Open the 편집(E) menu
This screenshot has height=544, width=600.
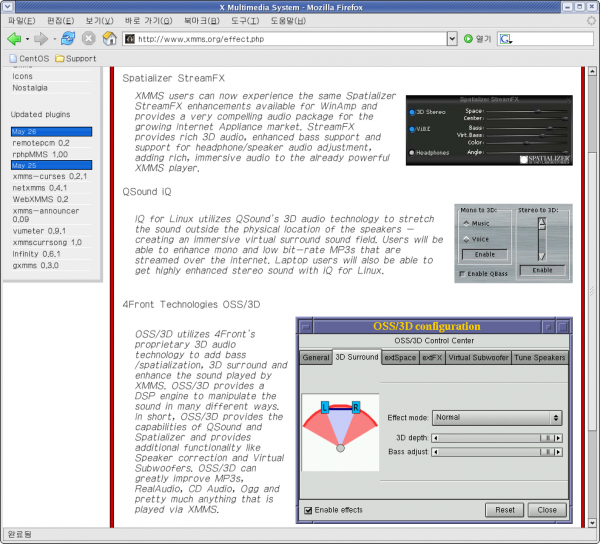tap(60, 21)
